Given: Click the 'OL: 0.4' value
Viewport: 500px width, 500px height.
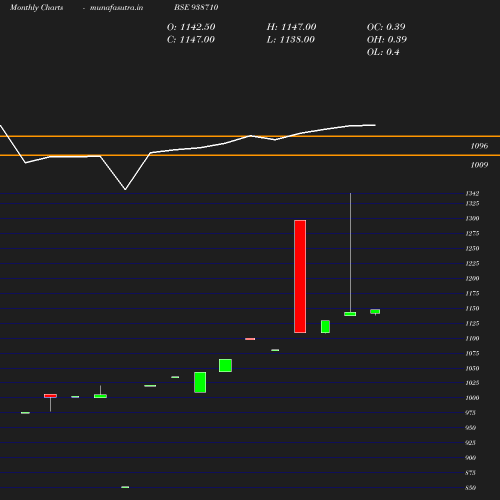Looking at the screenshot, I should tap(383, 52).
